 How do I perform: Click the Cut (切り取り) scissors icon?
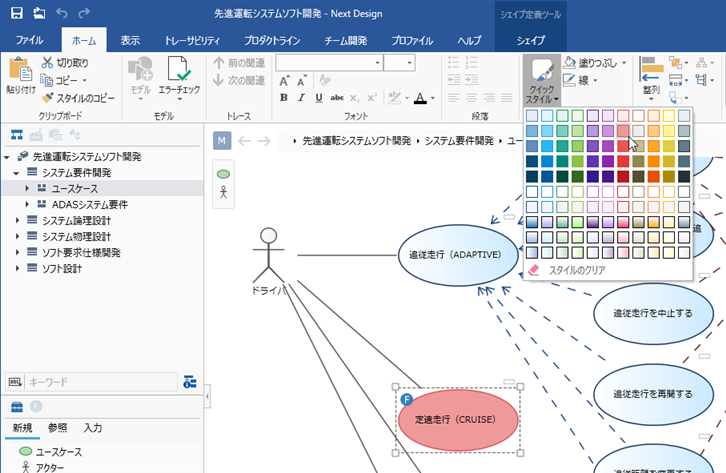click(x=48, y=63)
